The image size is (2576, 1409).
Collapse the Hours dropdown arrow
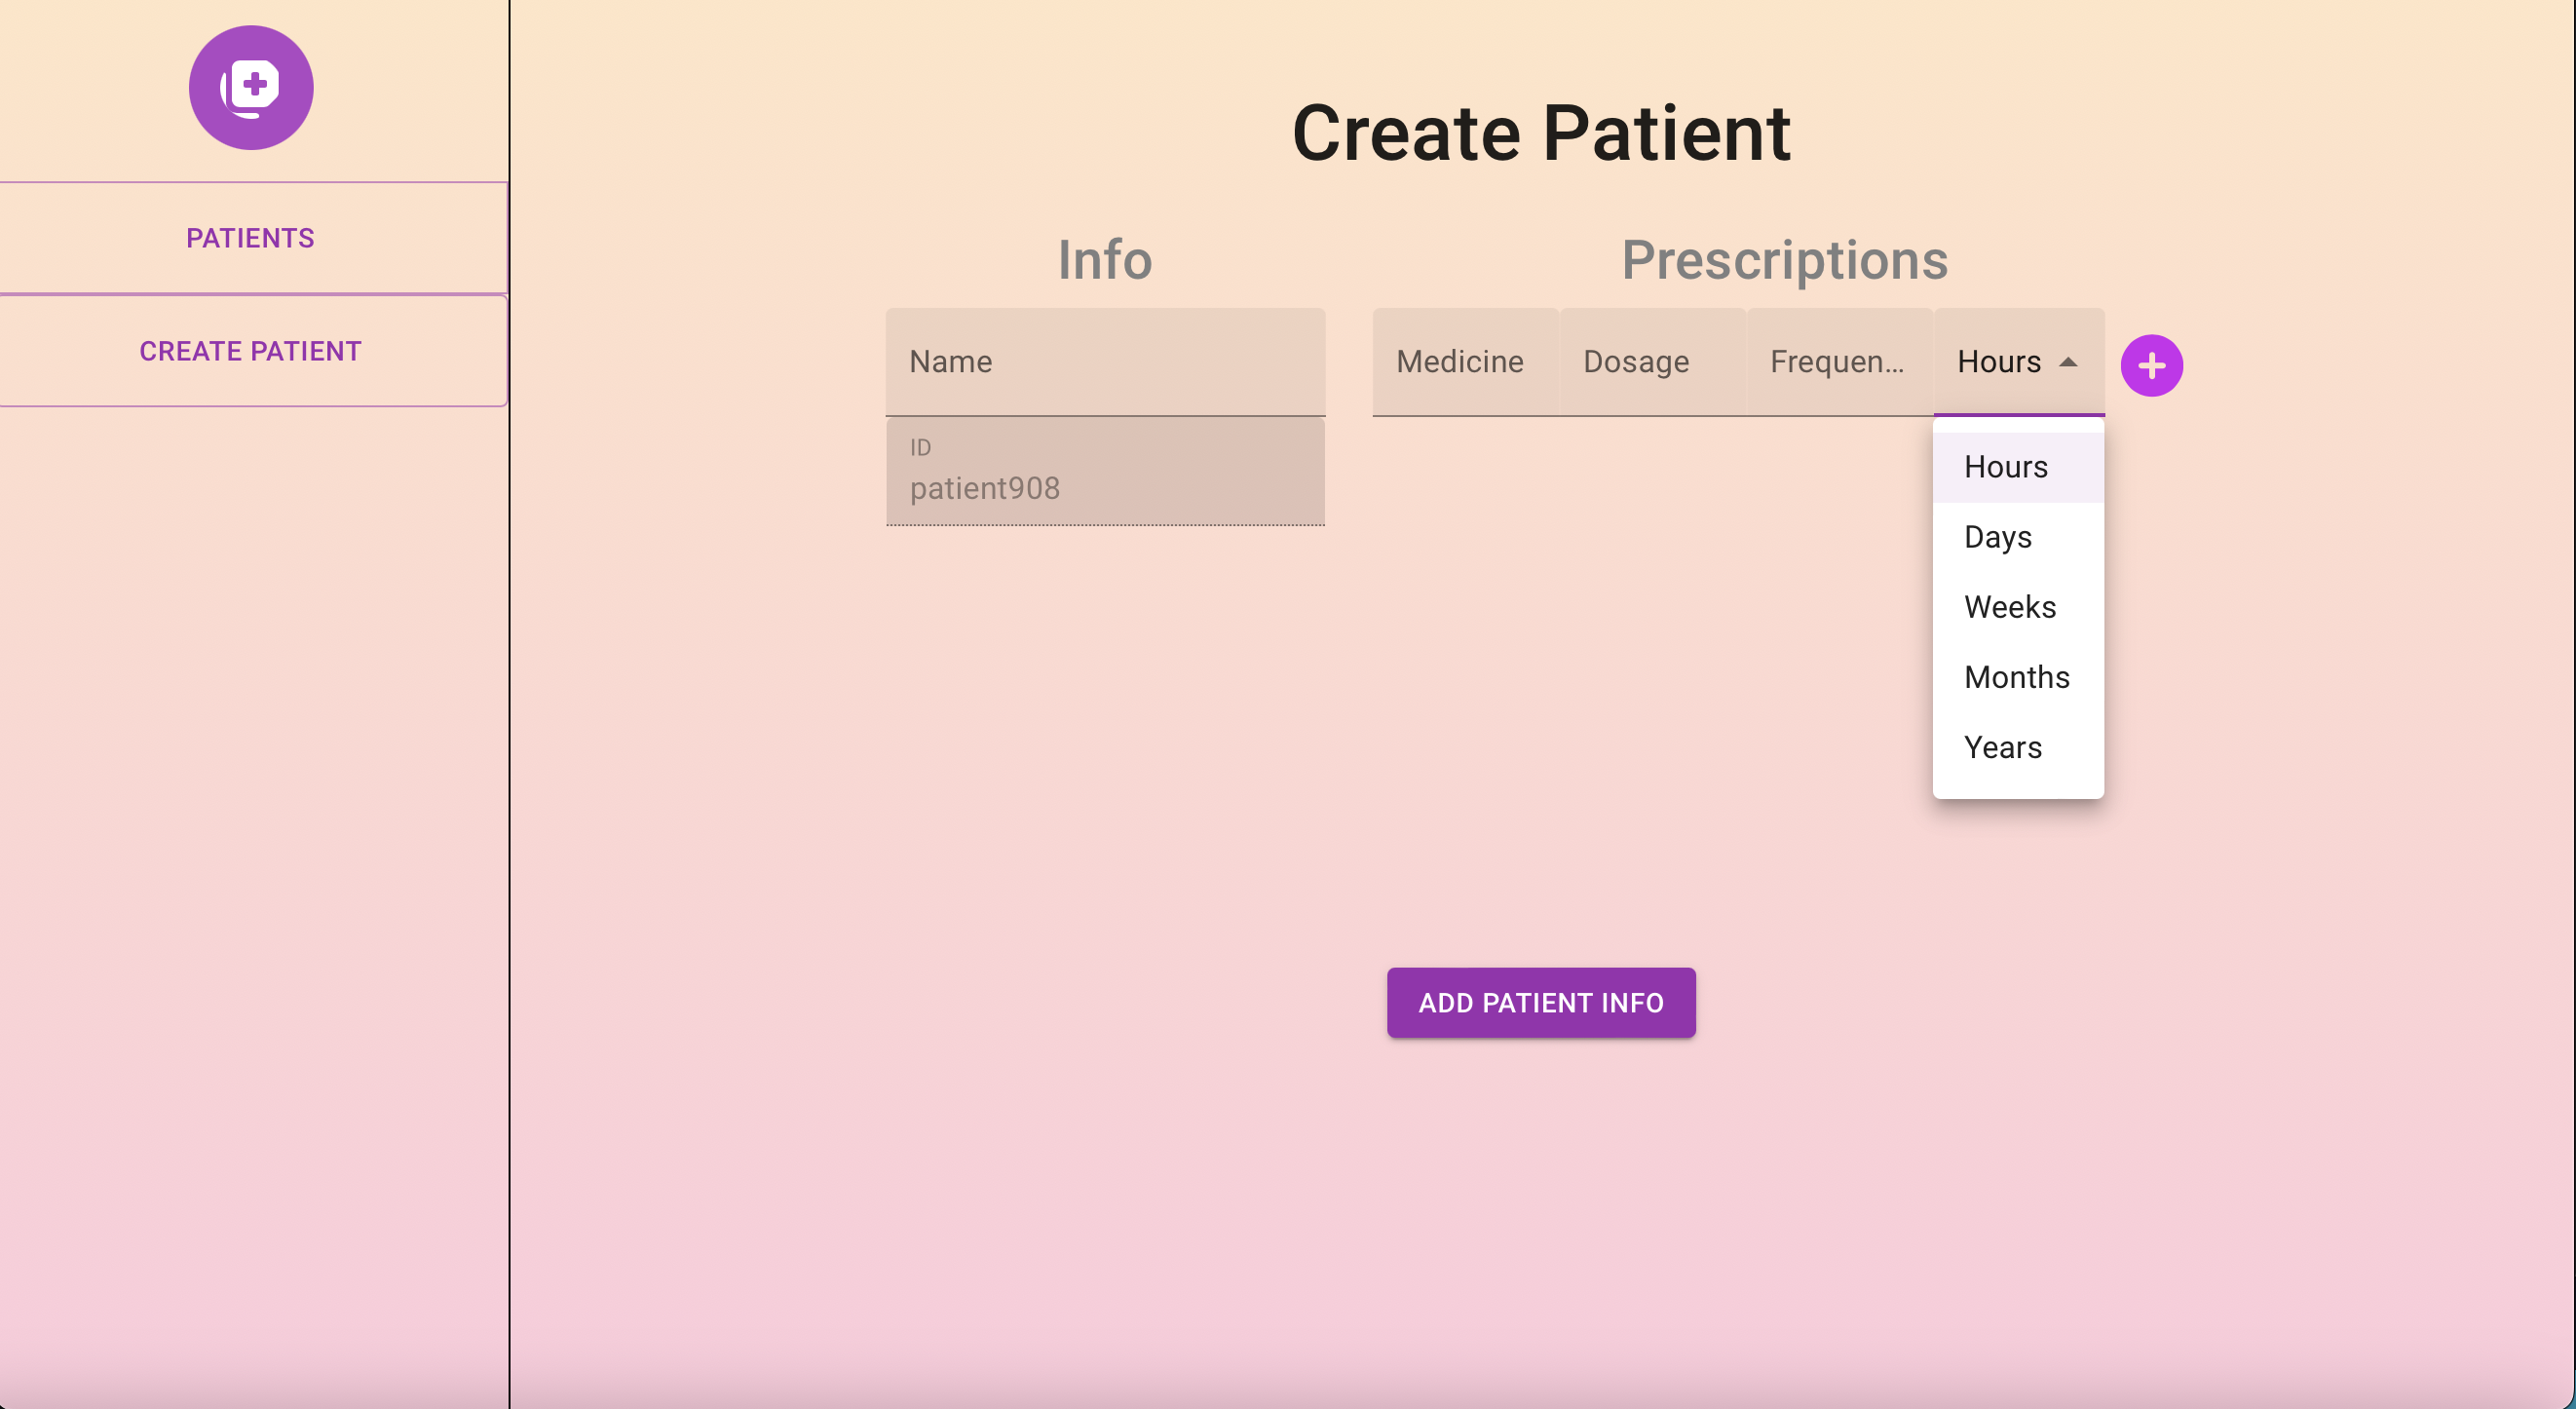pyautogui.click(x=2068, y=362)
